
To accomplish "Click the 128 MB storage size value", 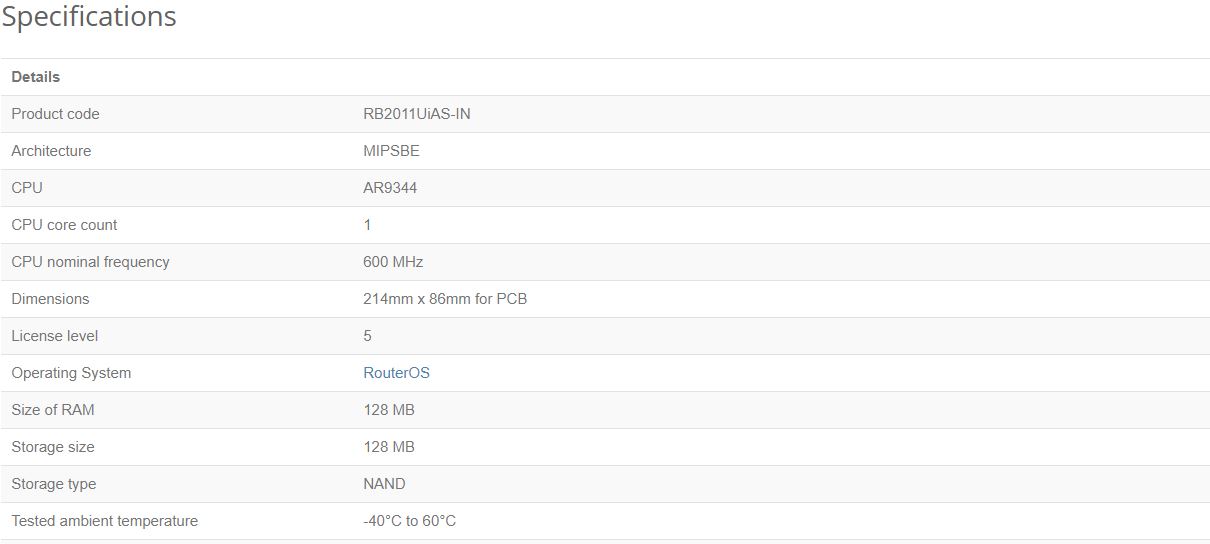I will click(389, 447).
